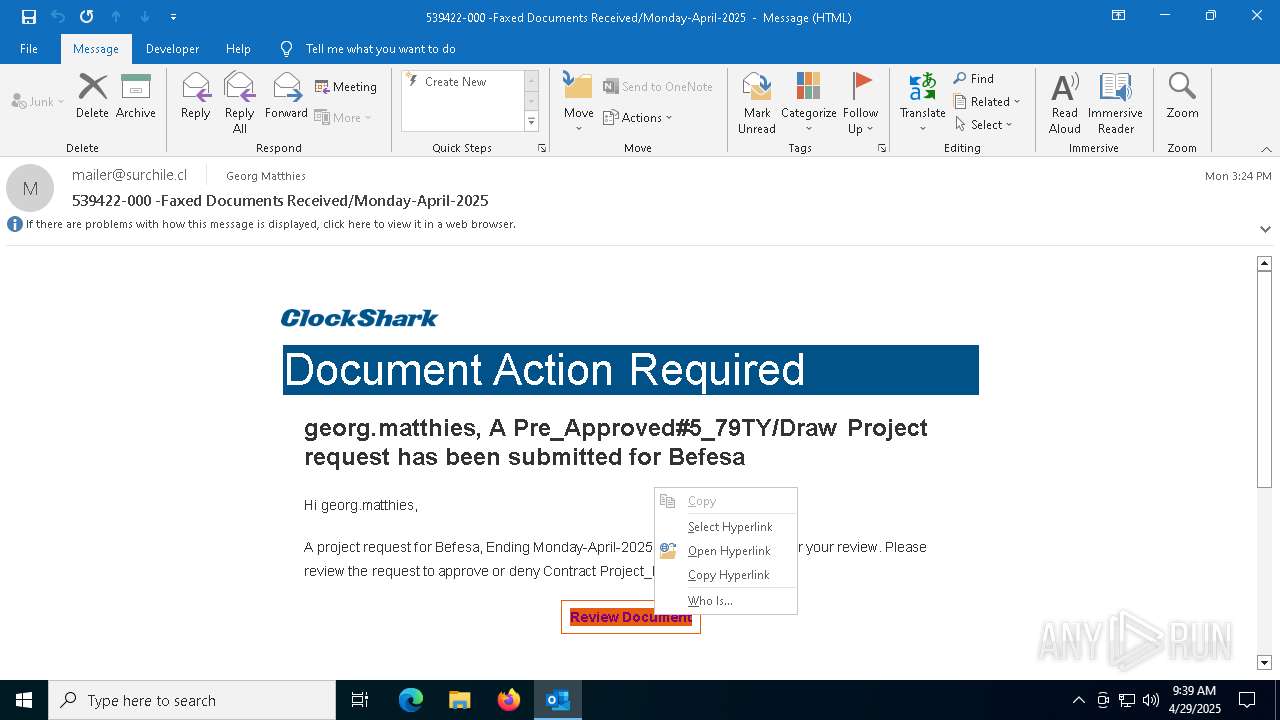Click the sender address mailer@surchile.cl
Screen dimensions: 1280x720
129,175
